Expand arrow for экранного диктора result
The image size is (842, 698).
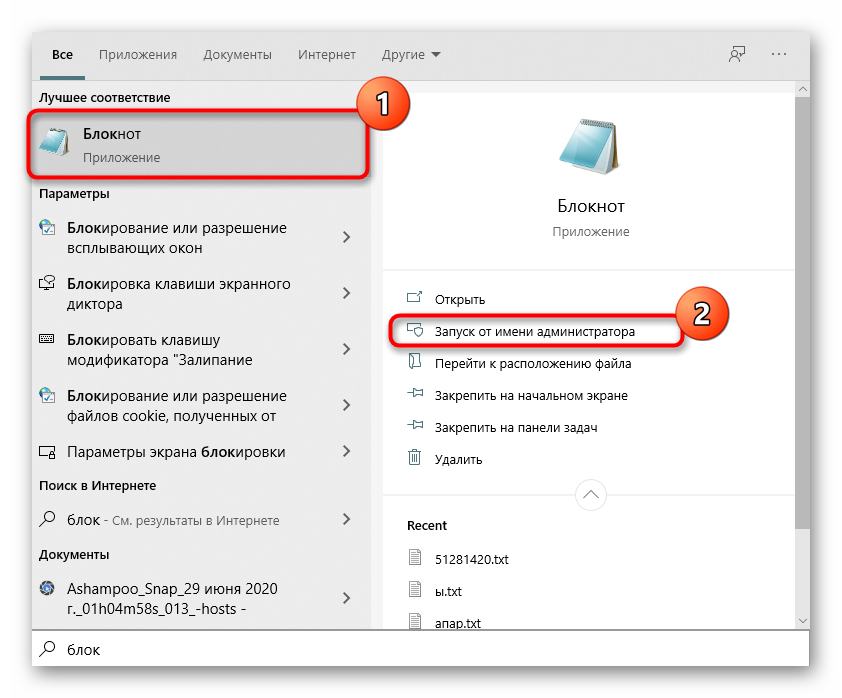(346, 293)
